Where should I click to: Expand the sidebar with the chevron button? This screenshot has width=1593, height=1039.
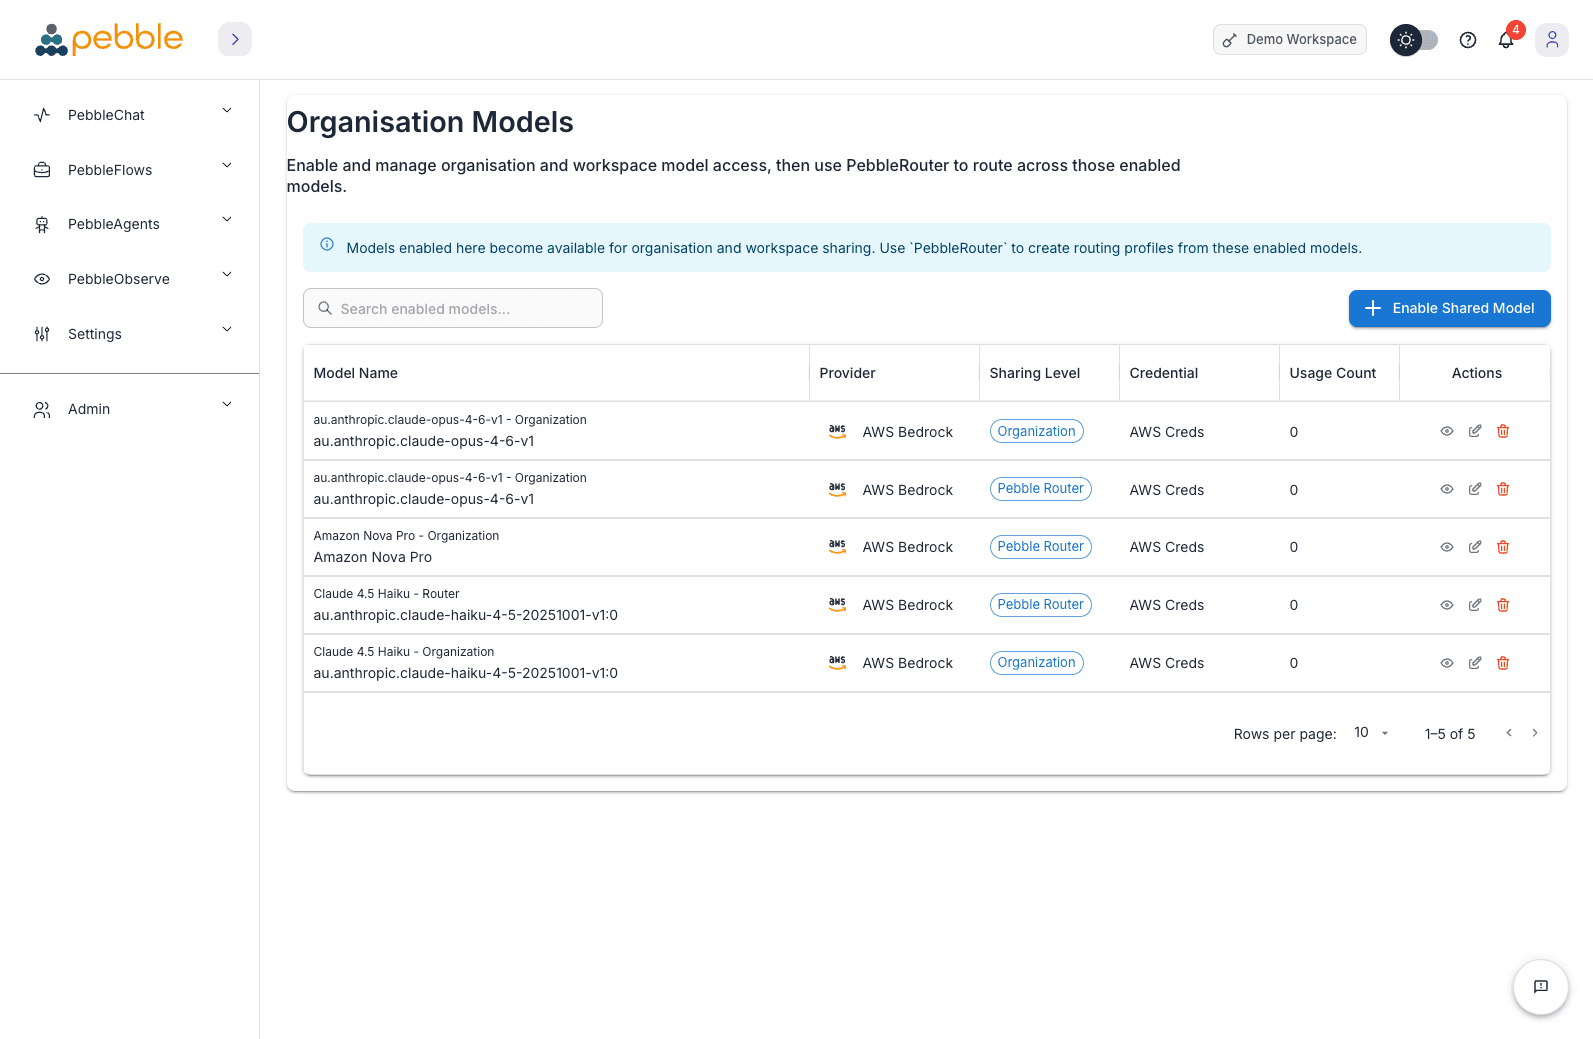pyautogui.click(x=235, y=39)
